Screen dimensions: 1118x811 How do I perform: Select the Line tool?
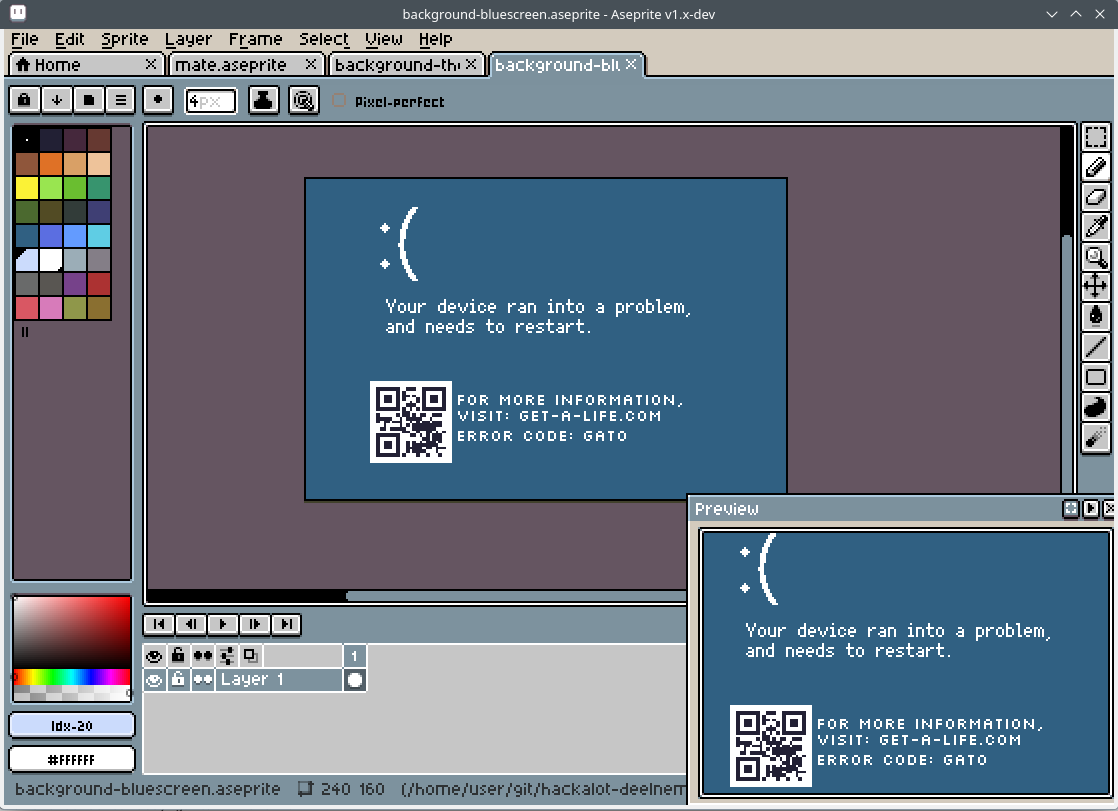pos(1096,347)
